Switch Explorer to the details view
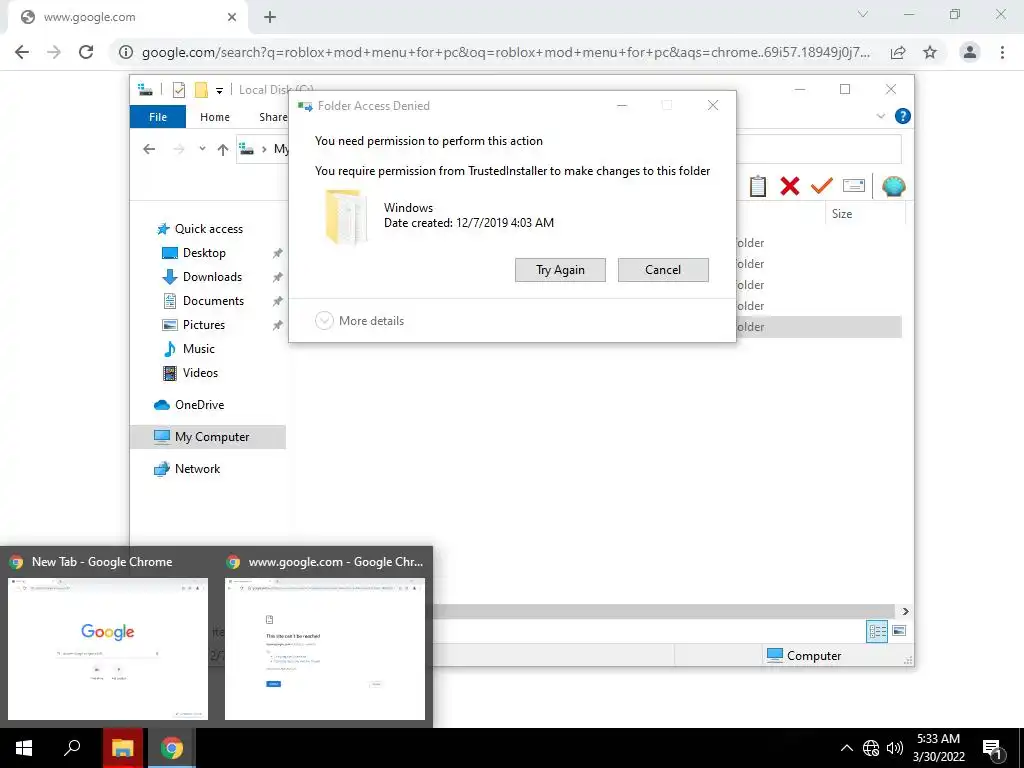Image resolution: width=1024 pixels, height=768 pixels. [x=877, y=631]
